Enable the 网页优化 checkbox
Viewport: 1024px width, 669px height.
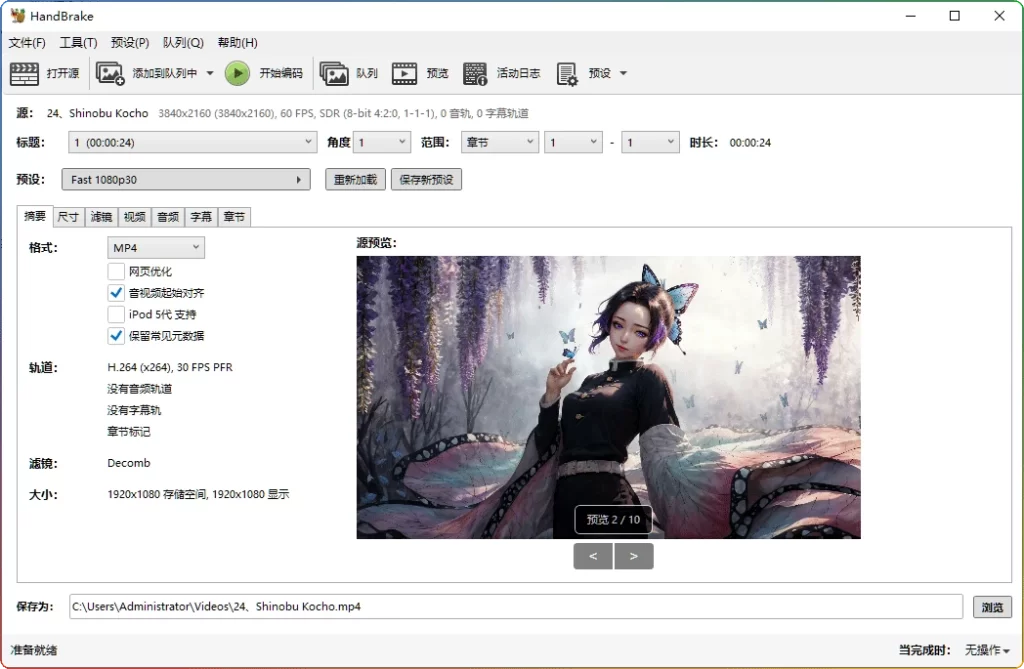coord(116,271)
